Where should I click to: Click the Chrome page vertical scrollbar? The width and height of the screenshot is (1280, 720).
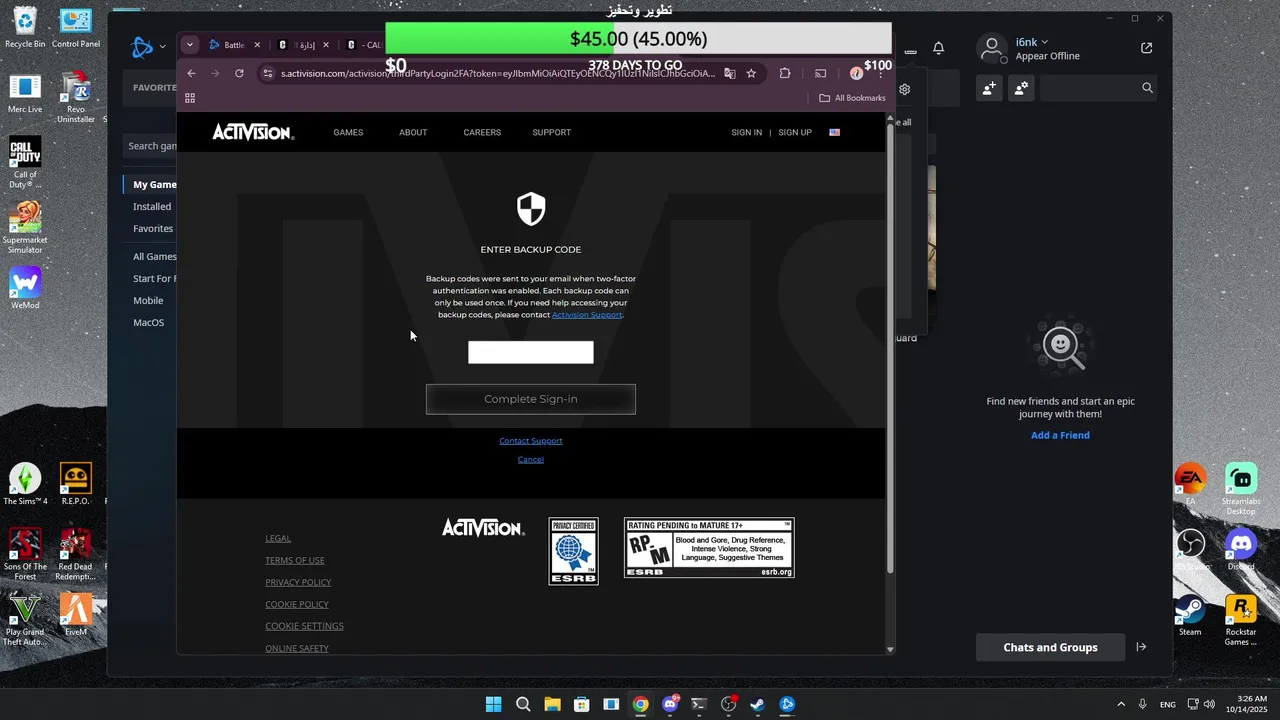click(890, 350)
